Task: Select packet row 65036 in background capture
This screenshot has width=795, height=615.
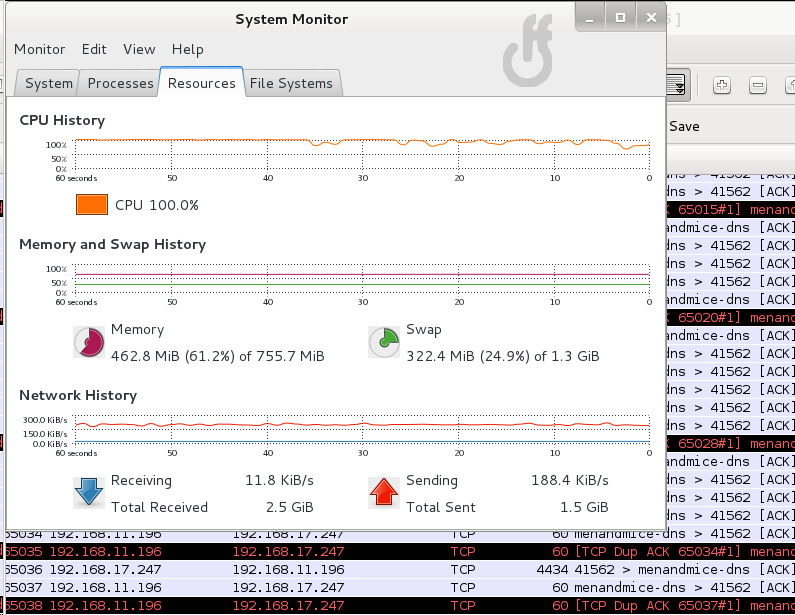Action: pyautogui.click(x=400, y=569)
